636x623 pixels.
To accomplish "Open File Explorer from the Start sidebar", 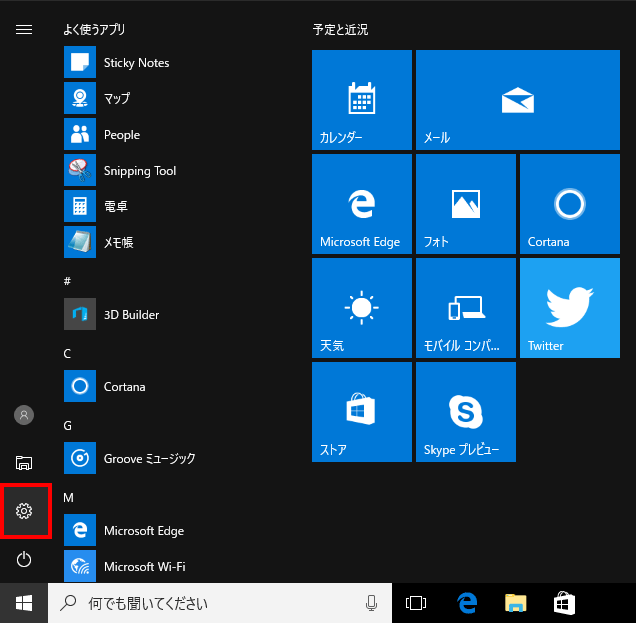I will pyautogui.click(x=25, y=462).
